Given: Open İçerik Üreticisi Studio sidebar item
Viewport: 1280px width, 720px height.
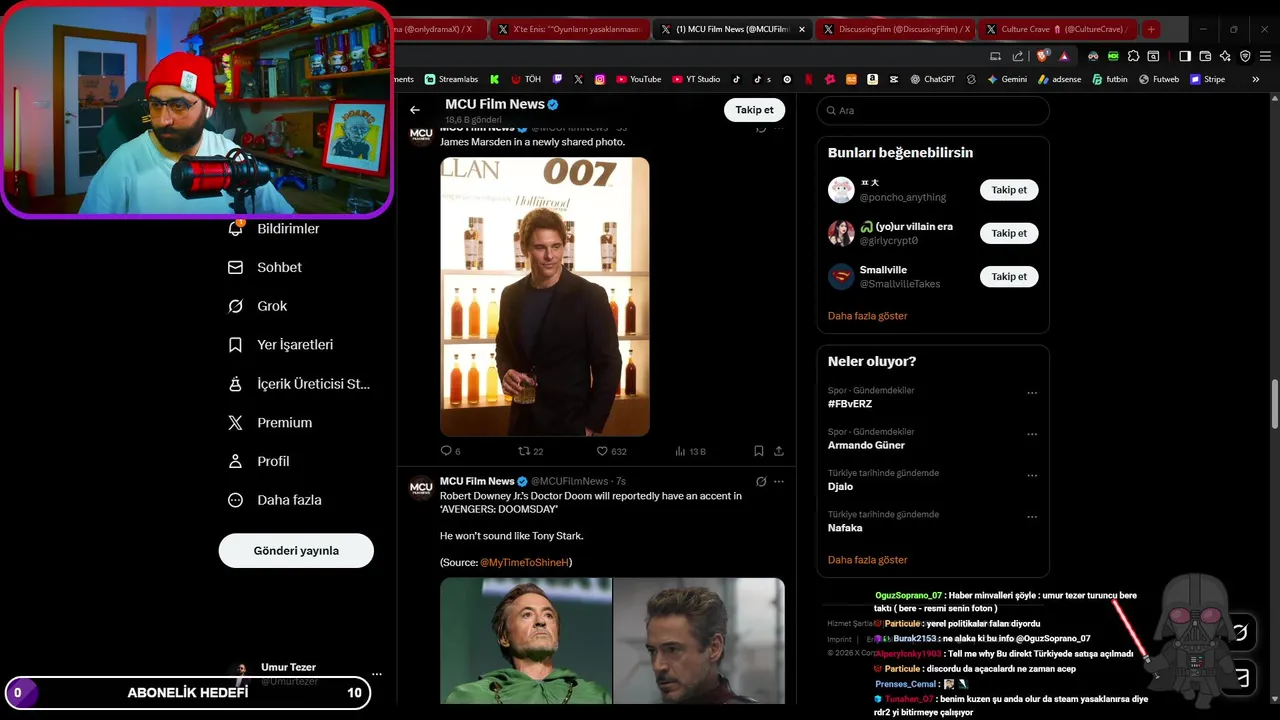Looking at the screenshot, I should [x=299, y=384].
